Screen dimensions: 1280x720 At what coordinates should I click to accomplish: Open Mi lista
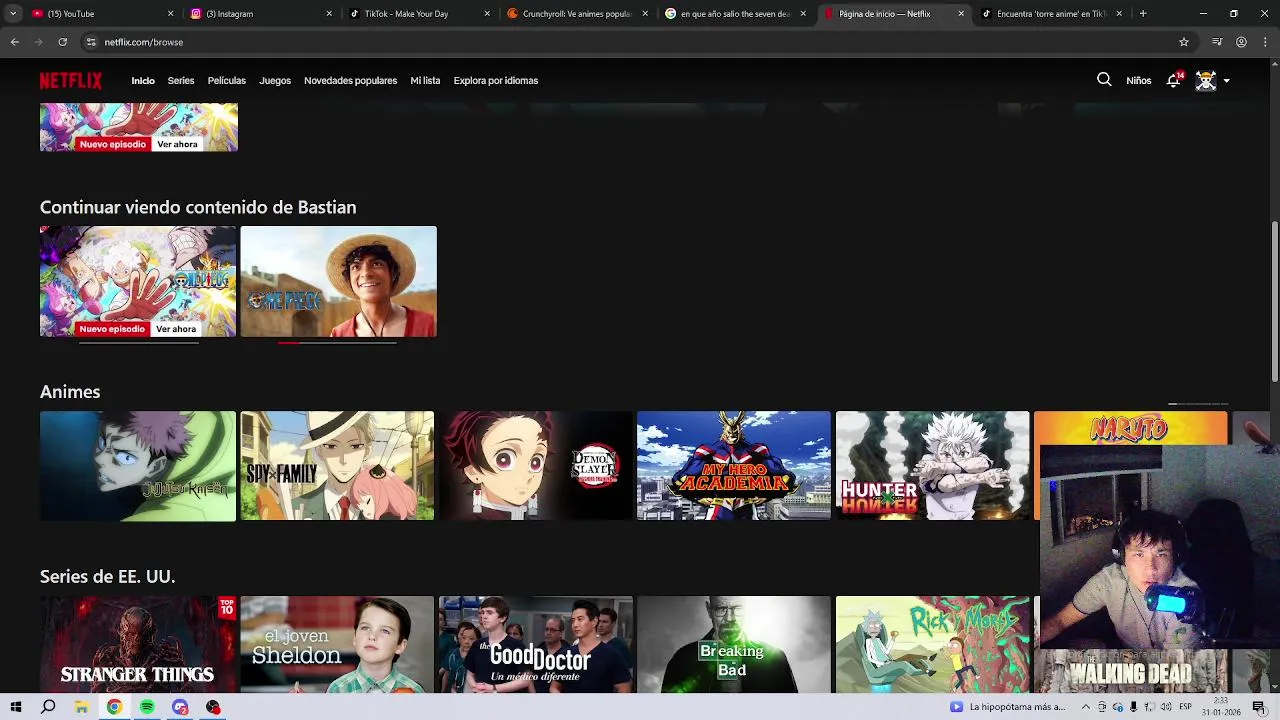pyautogui.click(x=425, y=81)
